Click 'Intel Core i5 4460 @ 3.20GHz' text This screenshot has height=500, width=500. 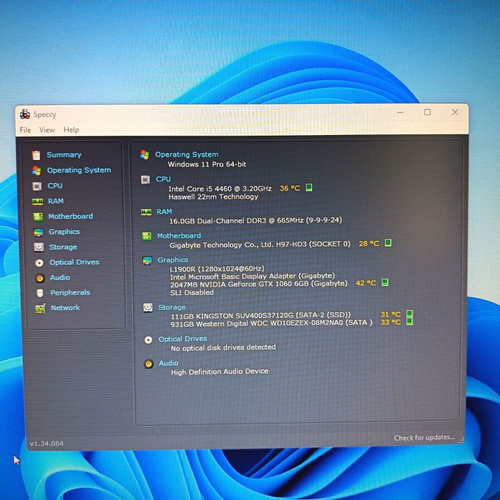coord(220,189)
